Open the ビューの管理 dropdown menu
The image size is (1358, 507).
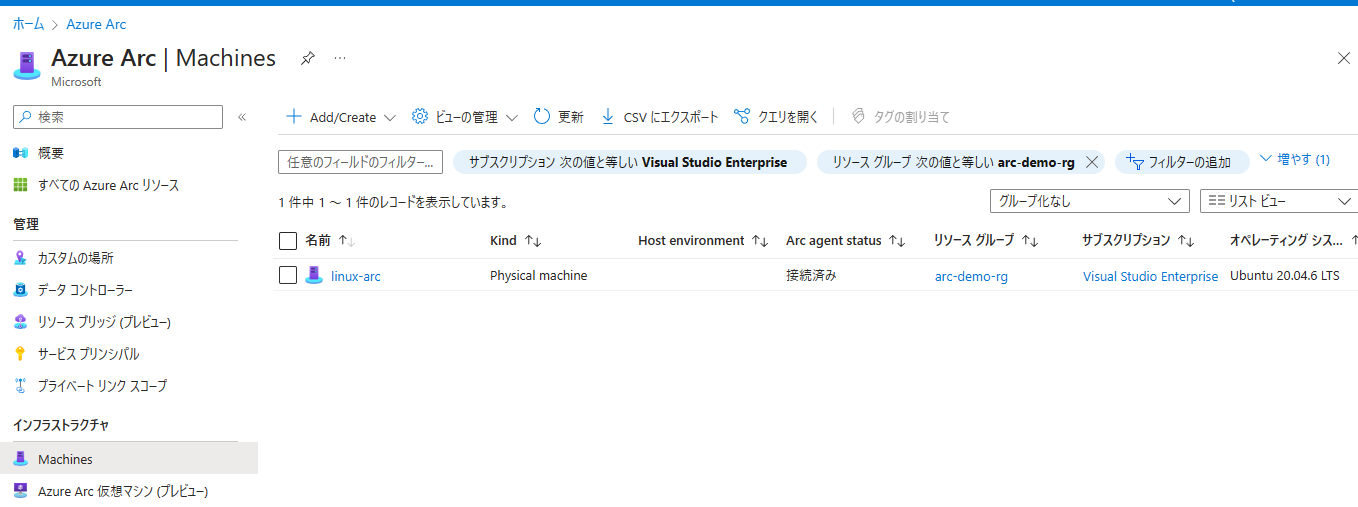[511, 118]
